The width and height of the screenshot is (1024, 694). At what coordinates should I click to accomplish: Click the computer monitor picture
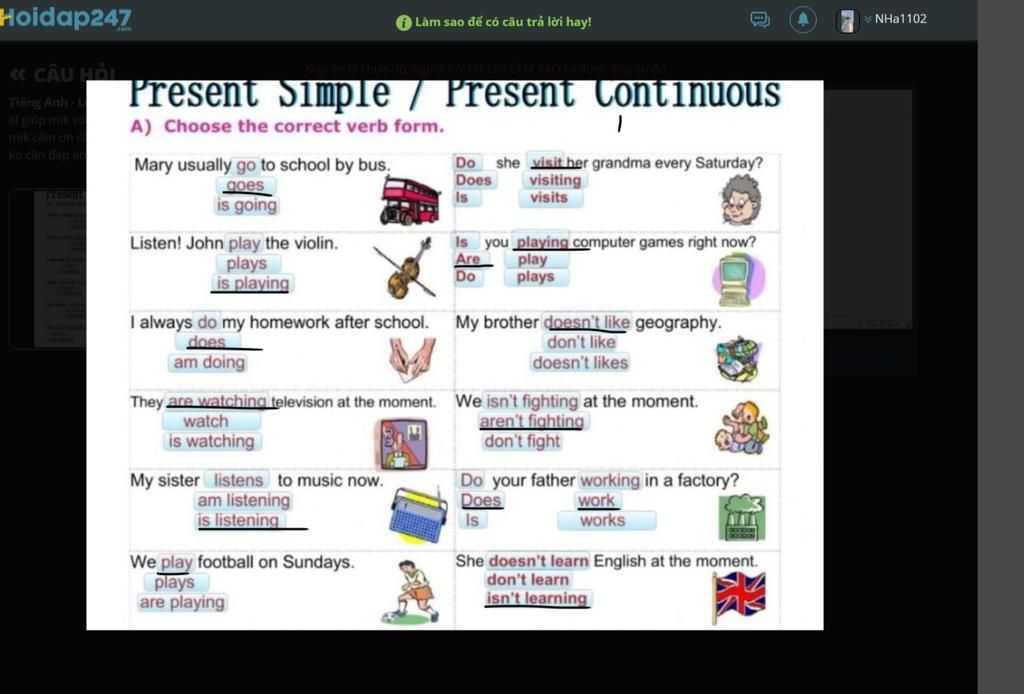738,279
